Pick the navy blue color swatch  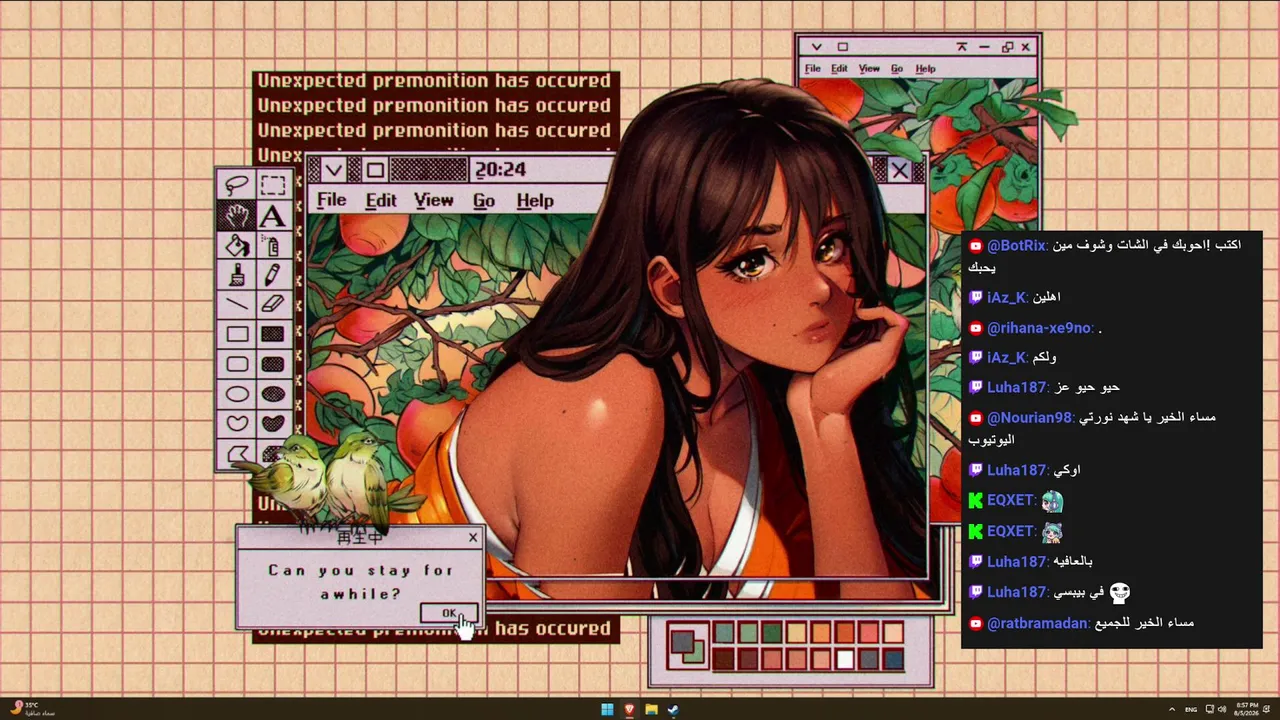(x=893, y=659)
